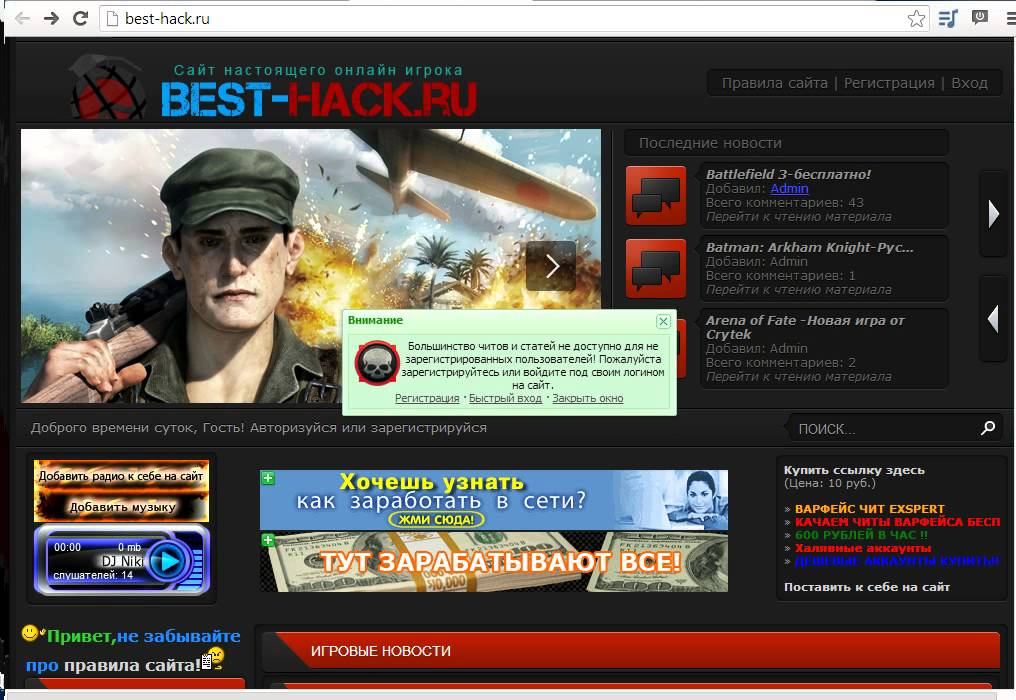Open Batman: Arkham Knight news title
The width and height of the screenshot is (1016, 700).
pos(809,248)
